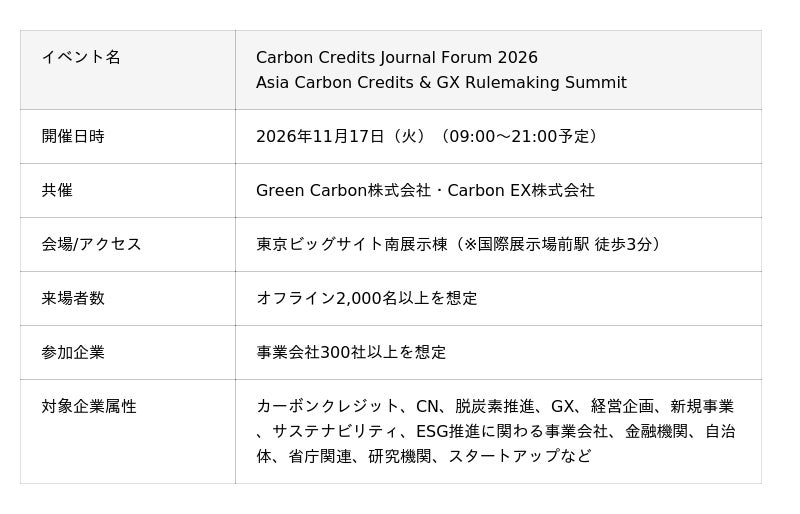
Task: Click the 開催日時 label cell
Action: (x=128, y=136)
